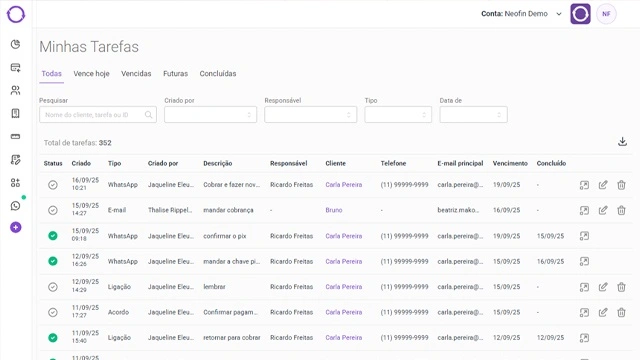The height and width of the screenshot is (360, 640).
Task: Toggle status of the 'confirmar o pix' task
Action: [x=53, y=236]
